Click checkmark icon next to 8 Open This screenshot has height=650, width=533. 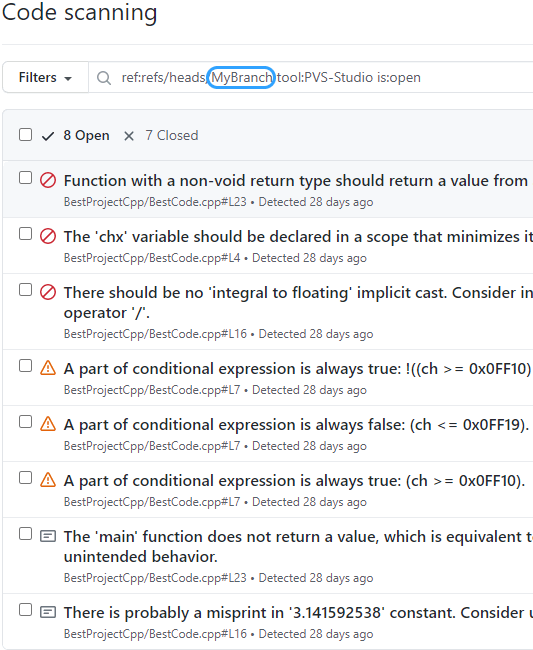click(48, 136)
